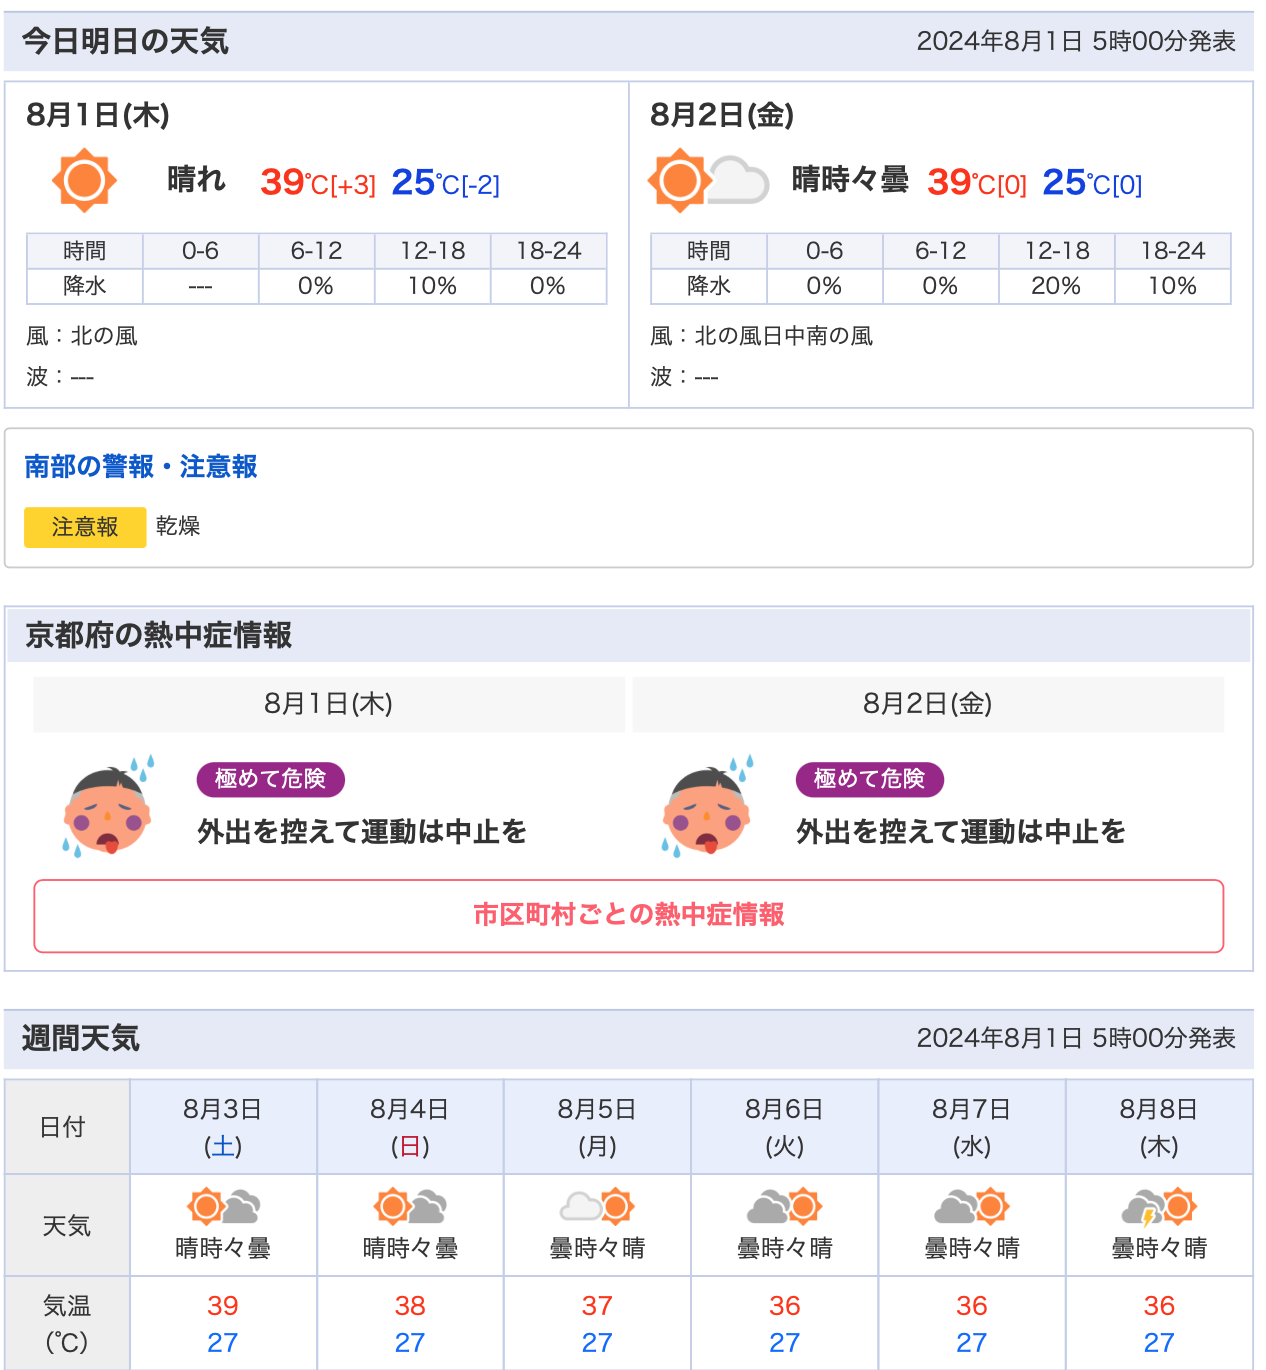Click the 8月5日 cloudy-sunny weather icon
The height and width of the screenshot is (1370, 1266).
click(597, 1207)
